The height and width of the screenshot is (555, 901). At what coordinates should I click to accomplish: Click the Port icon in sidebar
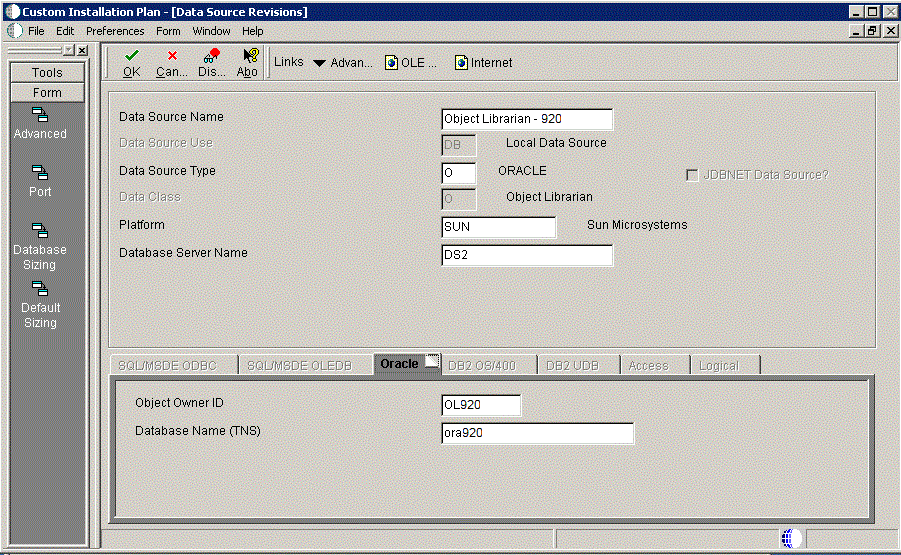[40, 172]
